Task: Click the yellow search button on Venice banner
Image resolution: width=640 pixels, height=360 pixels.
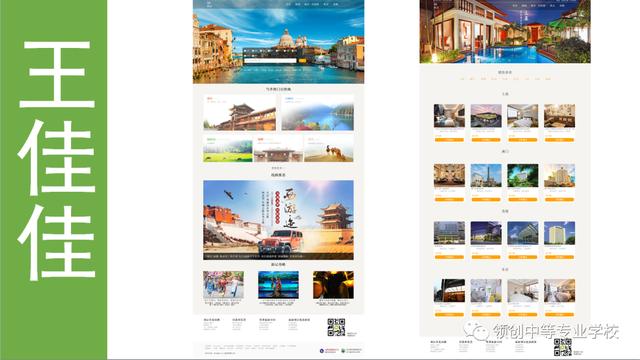Action: [302, 61]
